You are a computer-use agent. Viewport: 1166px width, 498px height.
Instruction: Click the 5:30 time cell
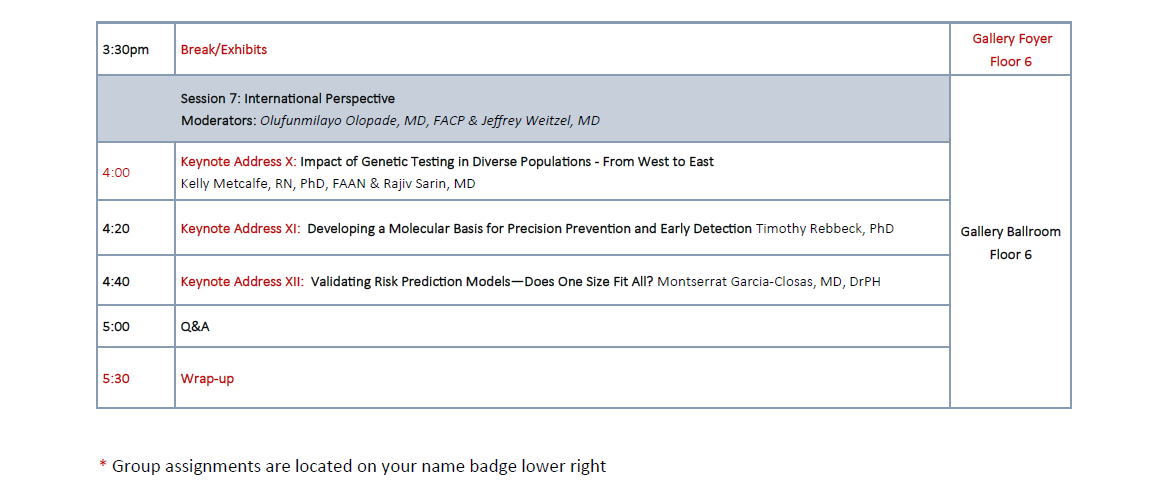116,379
